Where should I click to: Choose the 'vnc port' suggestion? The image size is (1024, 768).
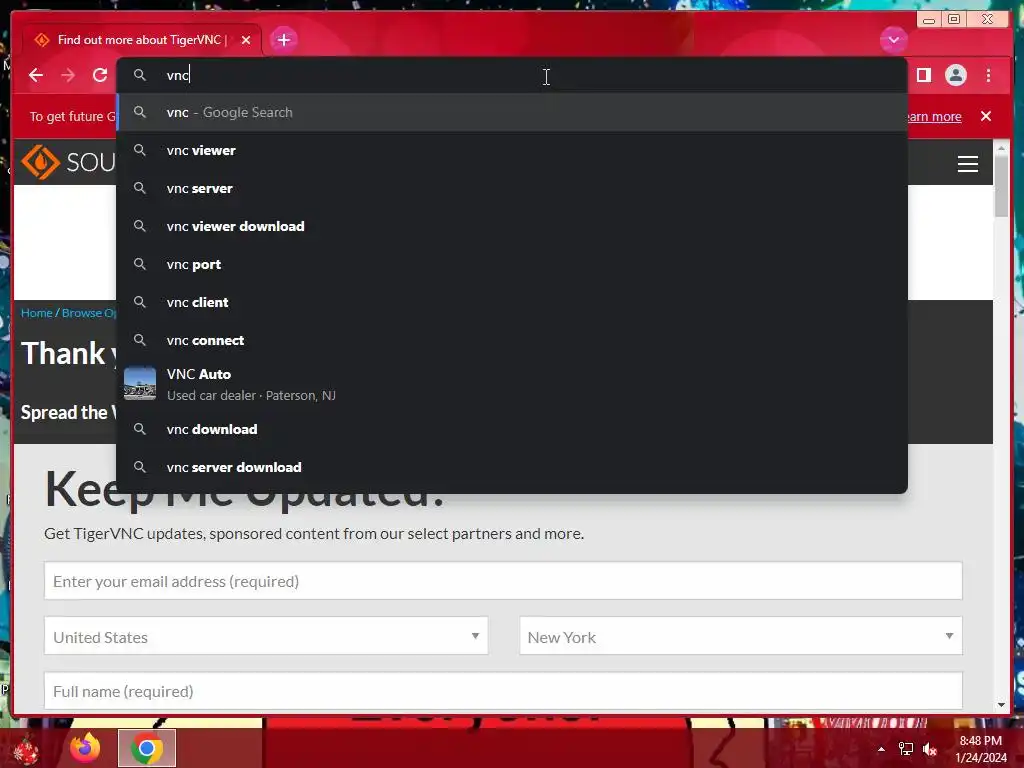(x=512, y=264)
